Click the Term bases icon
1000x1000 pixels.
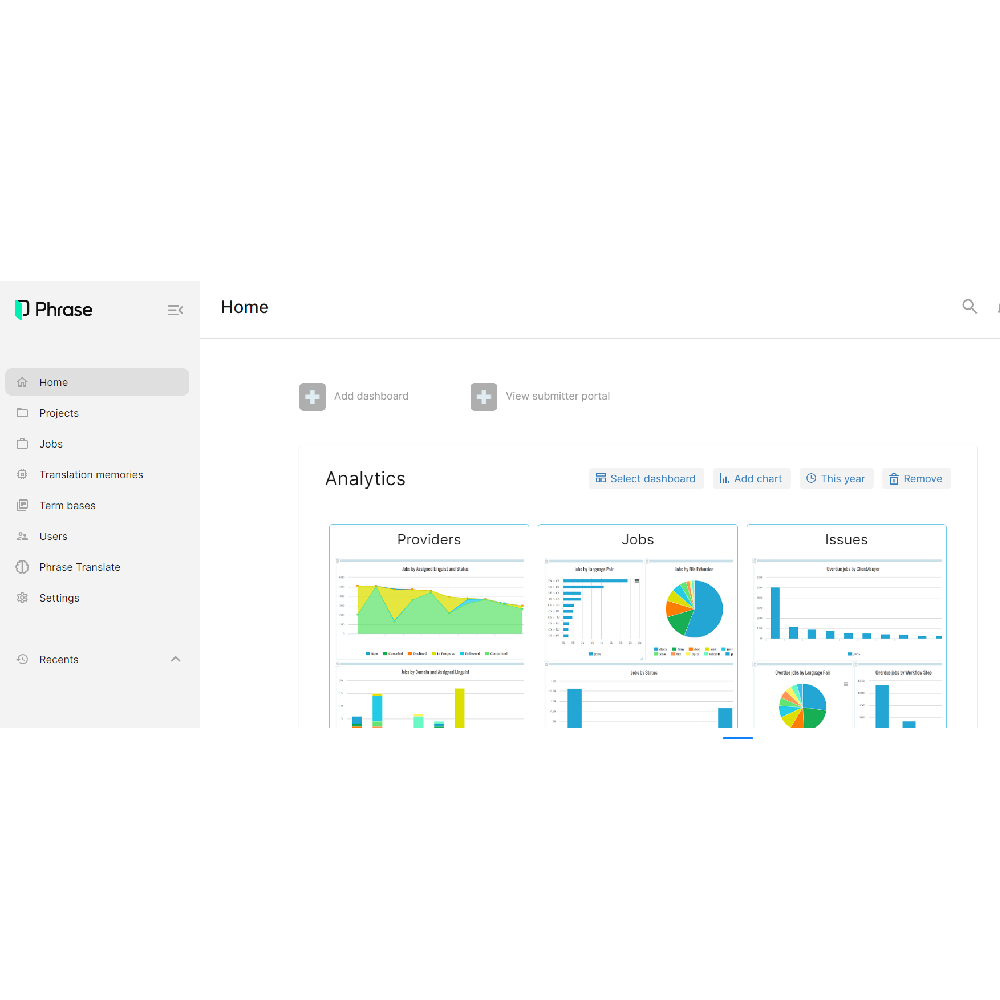(23, 506)
